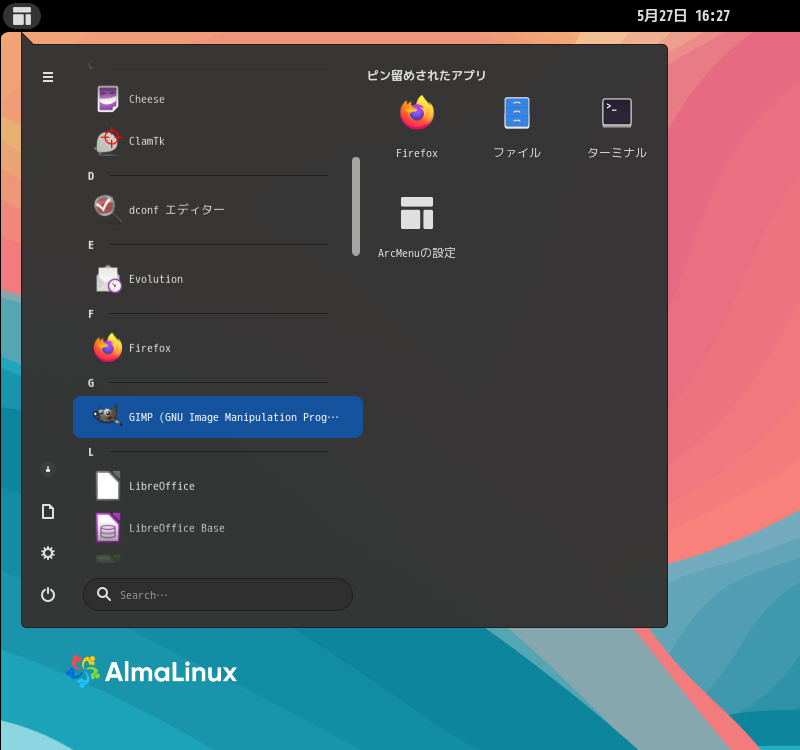
Task: Open the hamburger menu at top of sidebar
Action: (x=48, y=77)
